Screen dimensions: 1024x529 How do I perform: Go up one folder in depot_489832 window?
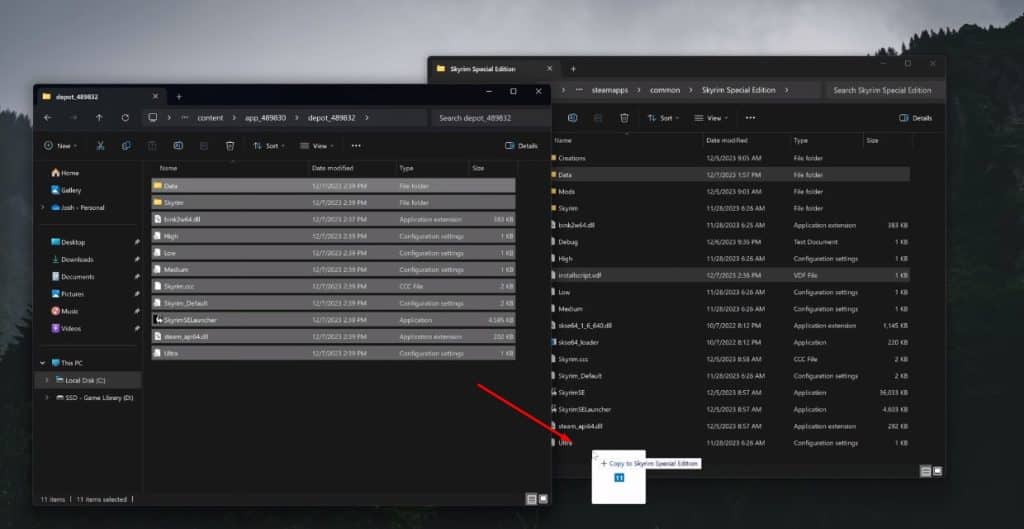point(99,118)
